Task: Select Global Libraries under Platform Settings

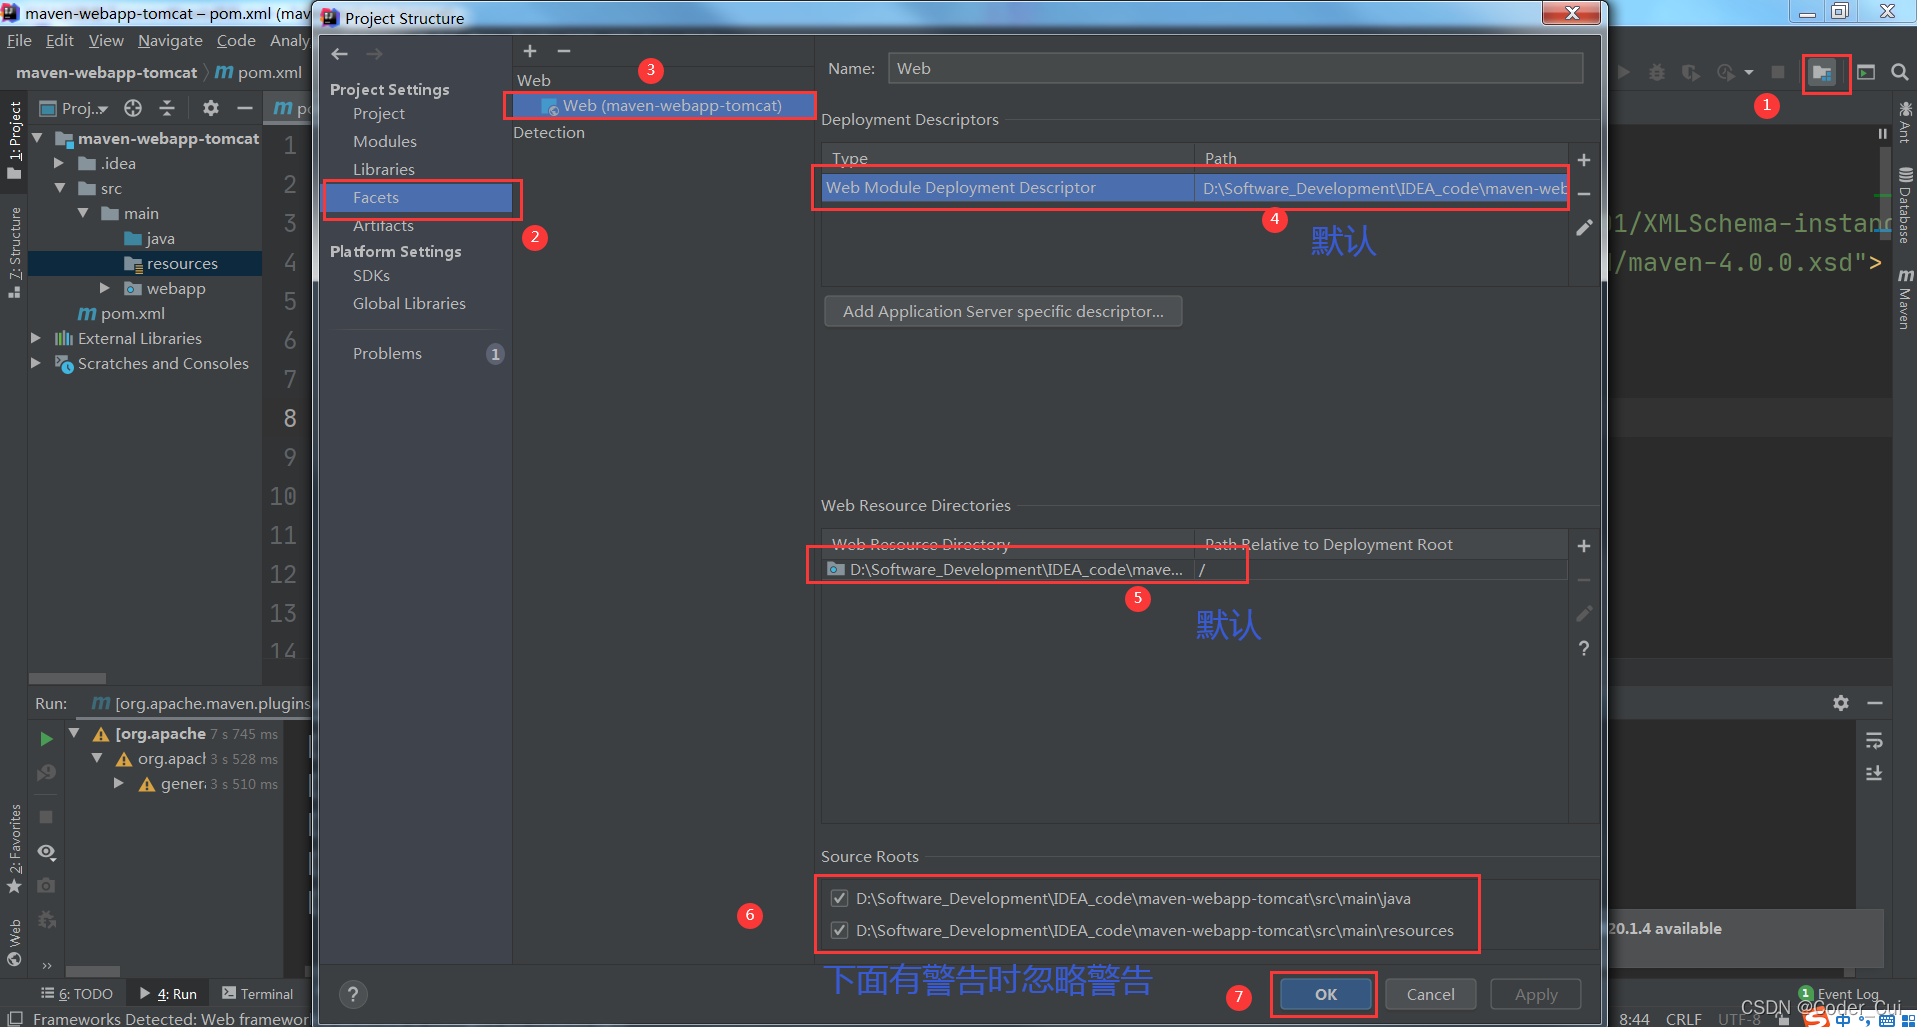Action: tap(409, 303)
